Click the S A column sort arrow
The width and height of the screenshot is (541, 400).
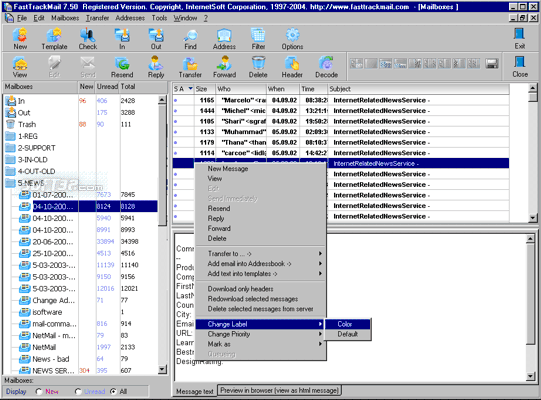click(190, 89)
